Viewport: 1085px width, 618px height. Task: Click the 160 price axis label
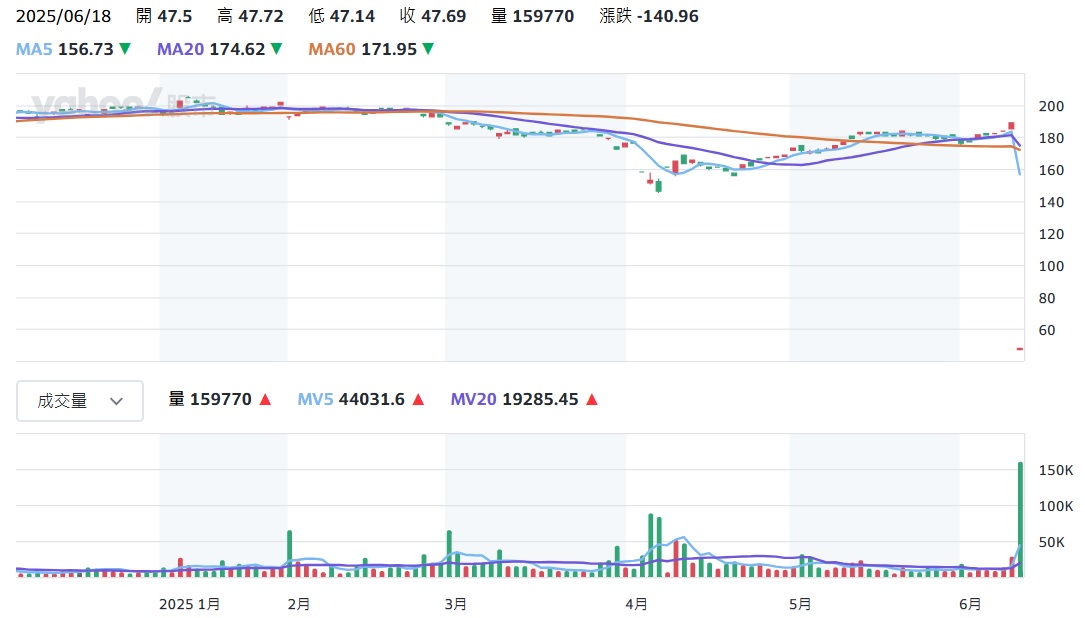point(1051,170)
